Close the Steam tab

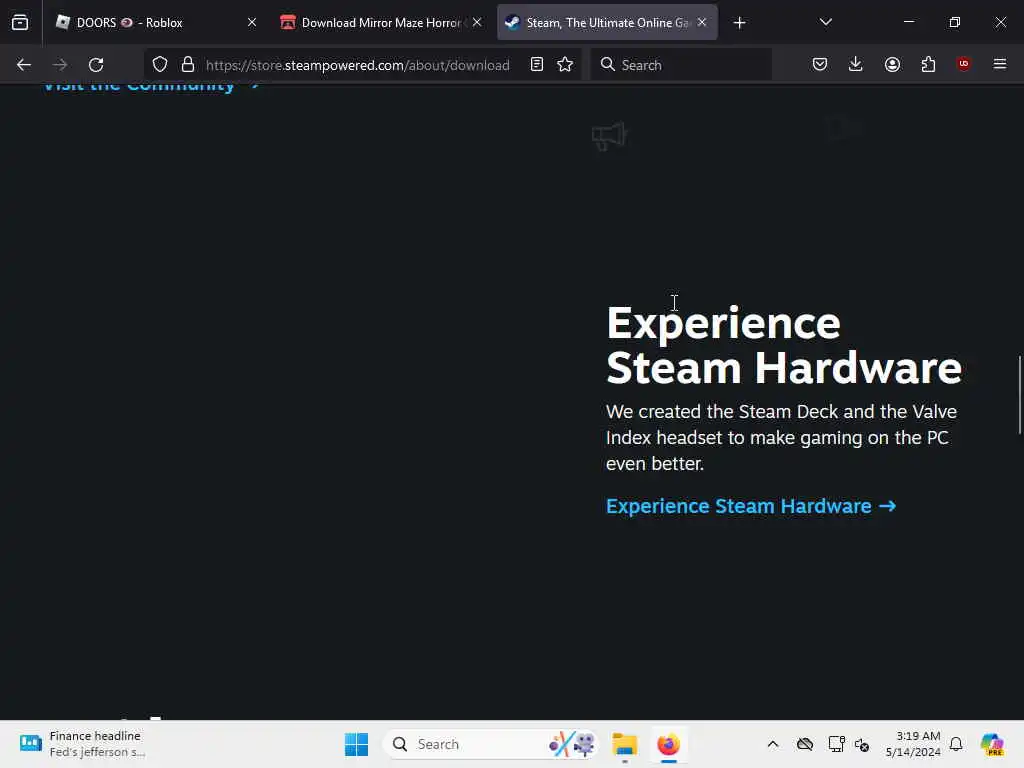click(x=702, y=23)
